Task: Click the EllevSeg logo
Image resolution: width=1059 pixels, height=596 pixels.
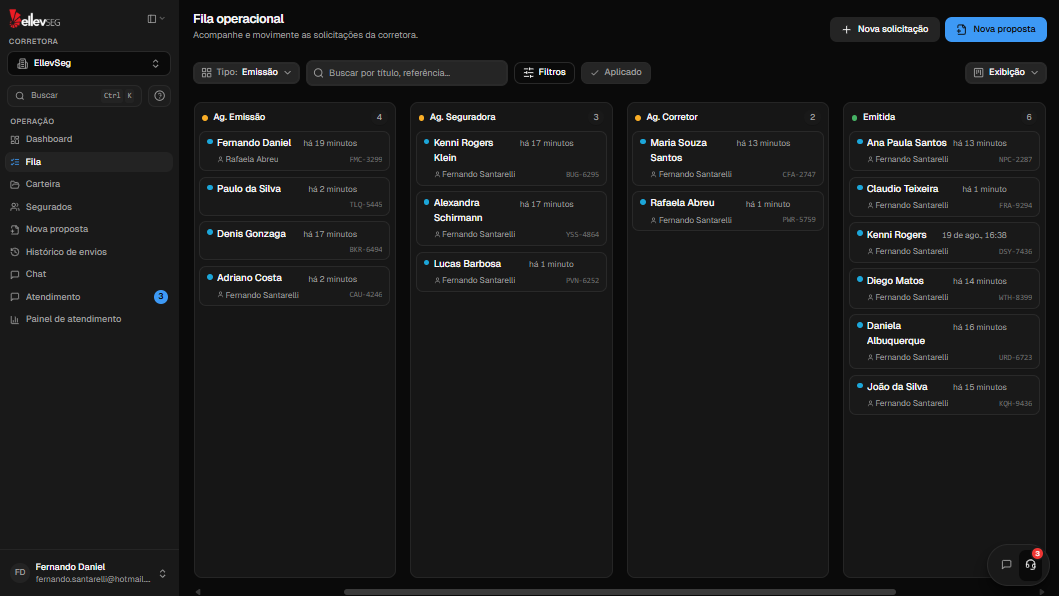Action: 34,19
